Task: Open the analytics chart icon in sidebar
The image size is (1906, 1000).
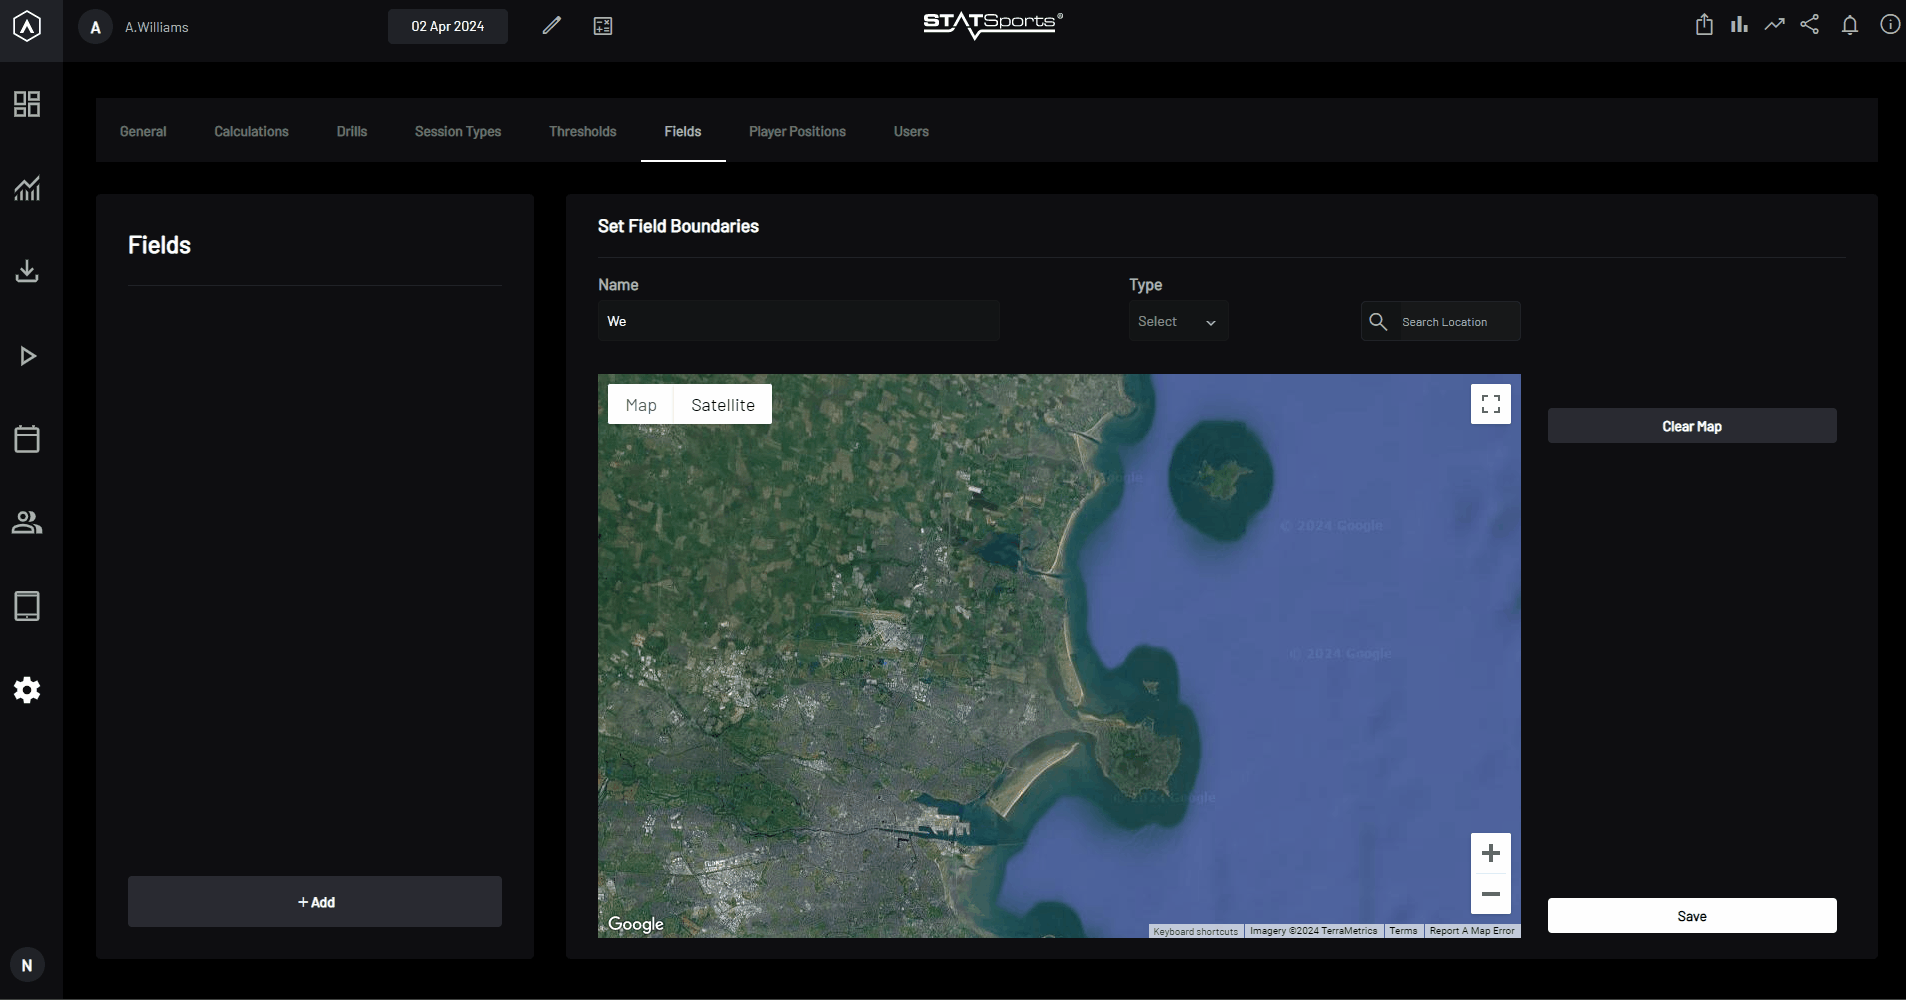Action: point(27,188)
